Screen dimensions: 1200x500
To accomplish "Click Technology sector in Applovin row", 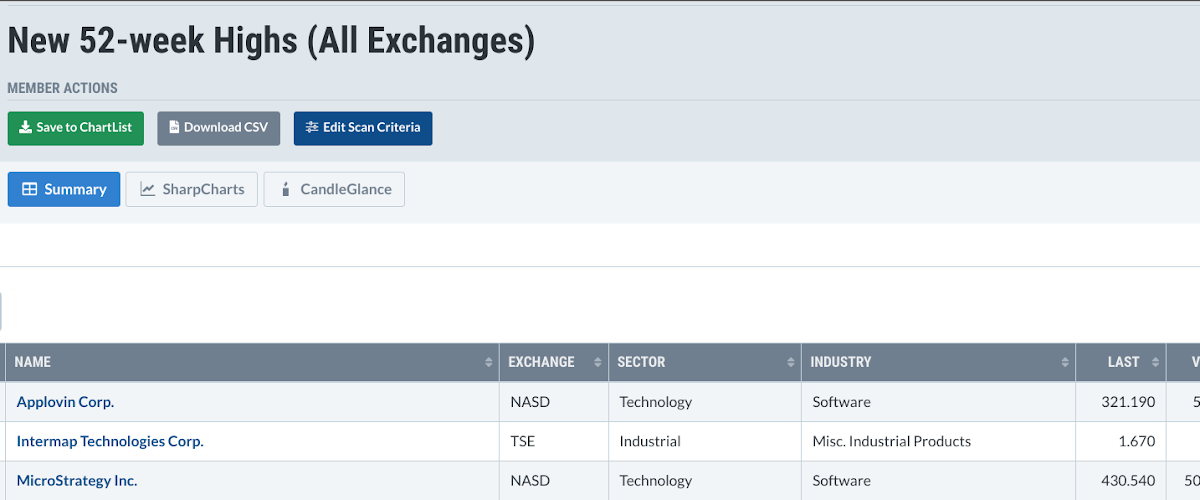I will [705, 402].
